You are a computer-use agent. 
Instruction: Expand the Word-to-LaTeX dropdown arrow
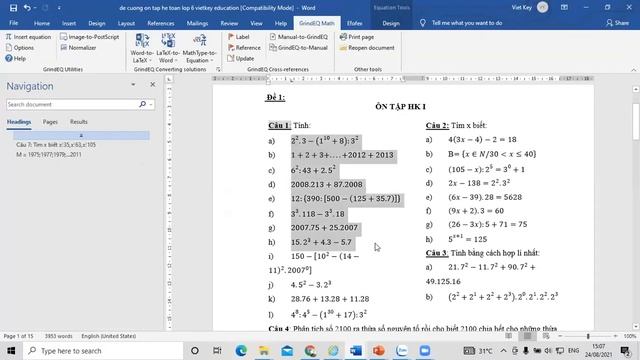150,60
